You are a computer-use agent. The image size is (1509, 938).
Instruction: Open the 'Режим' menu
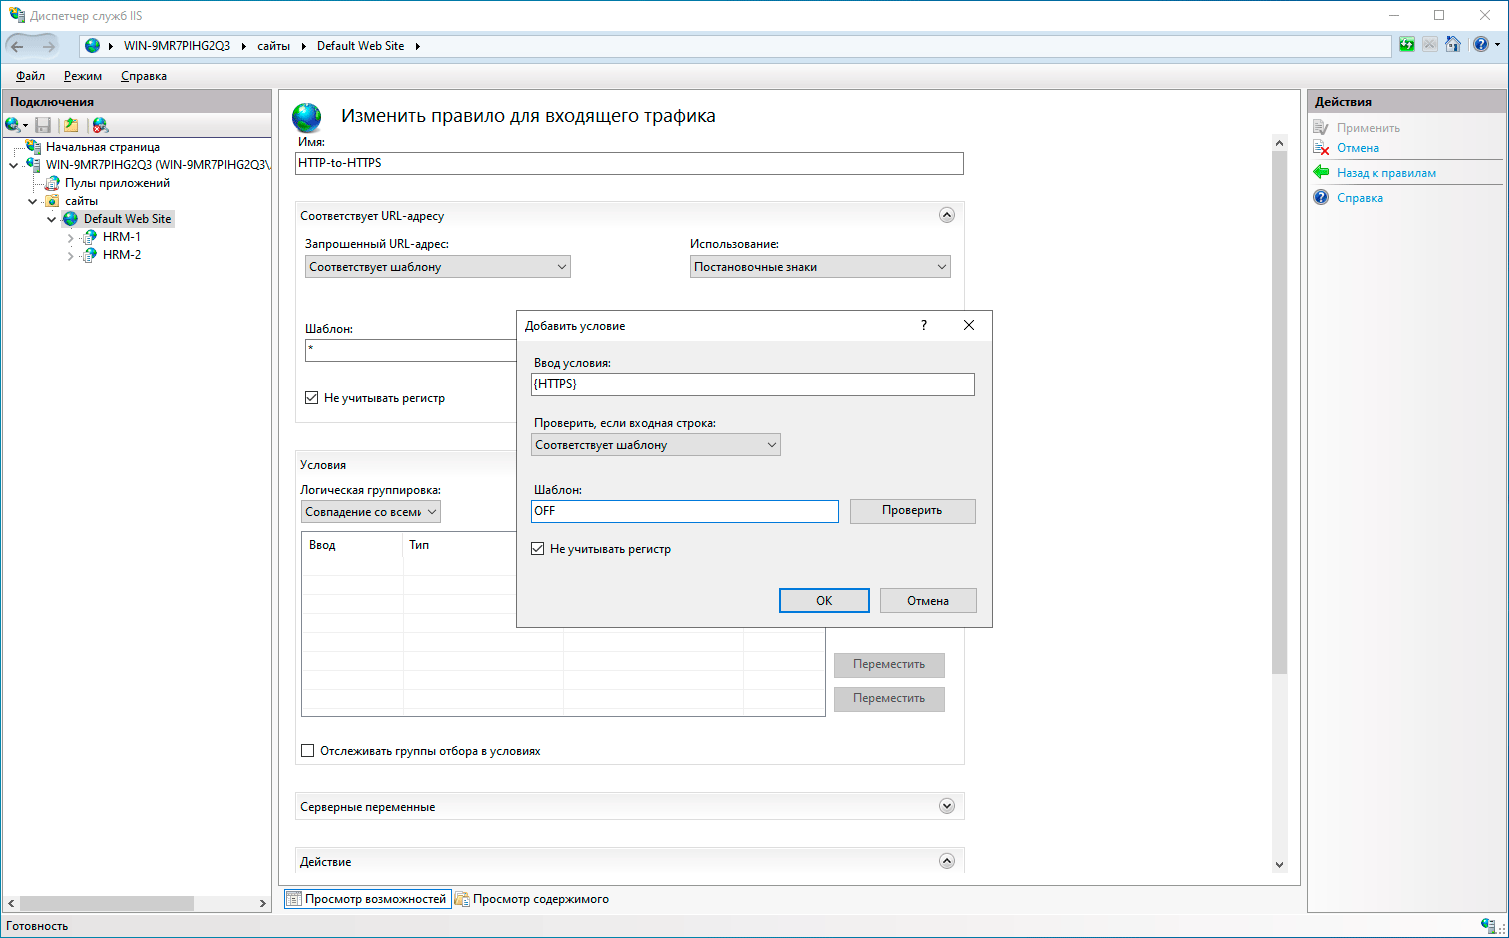(82, 76)
